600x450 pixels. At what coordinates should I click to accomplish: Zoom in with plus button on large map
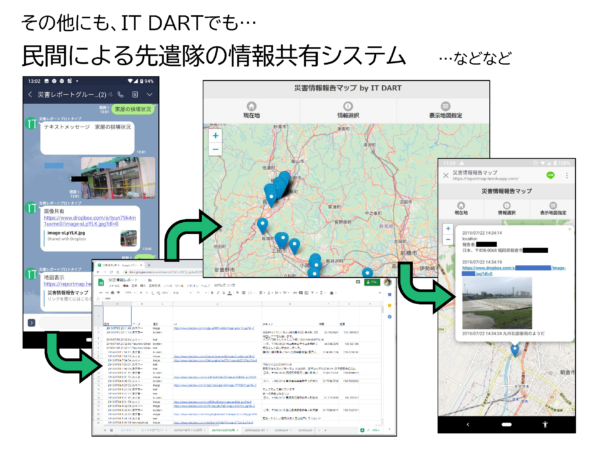tap(215, 134)
